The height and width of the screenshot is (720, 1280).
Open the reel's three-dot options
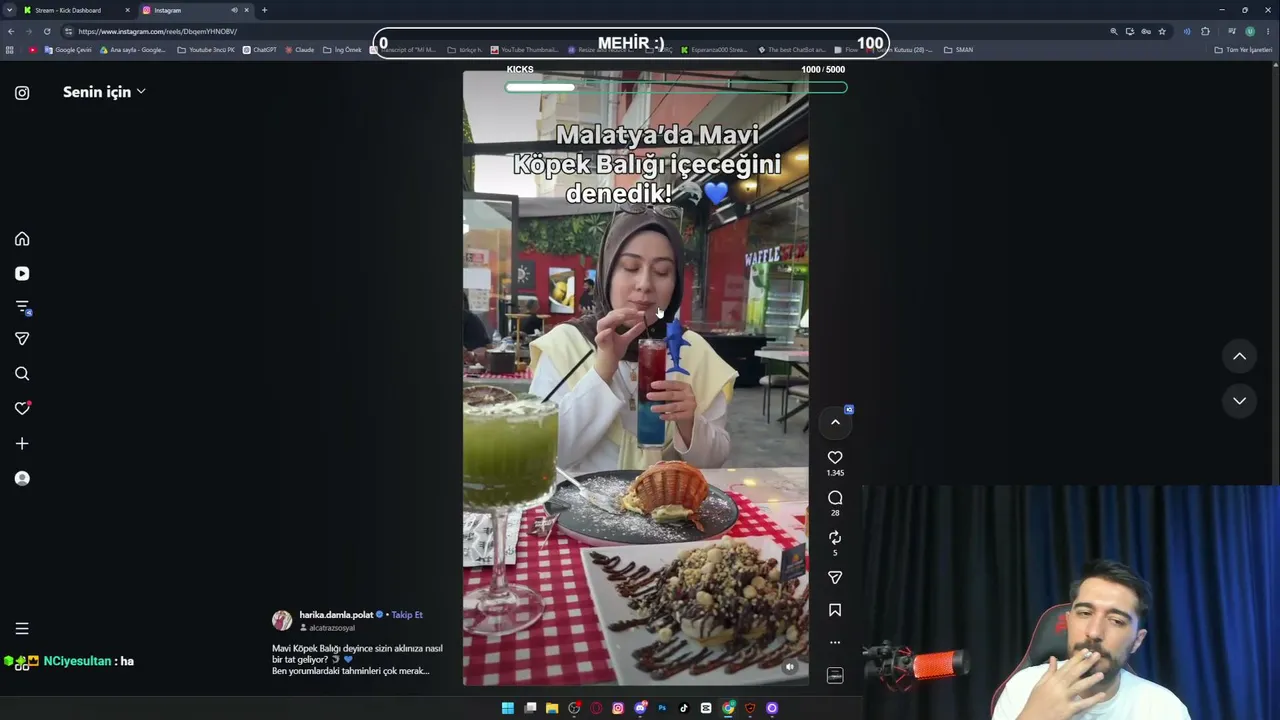click(835, 643)
